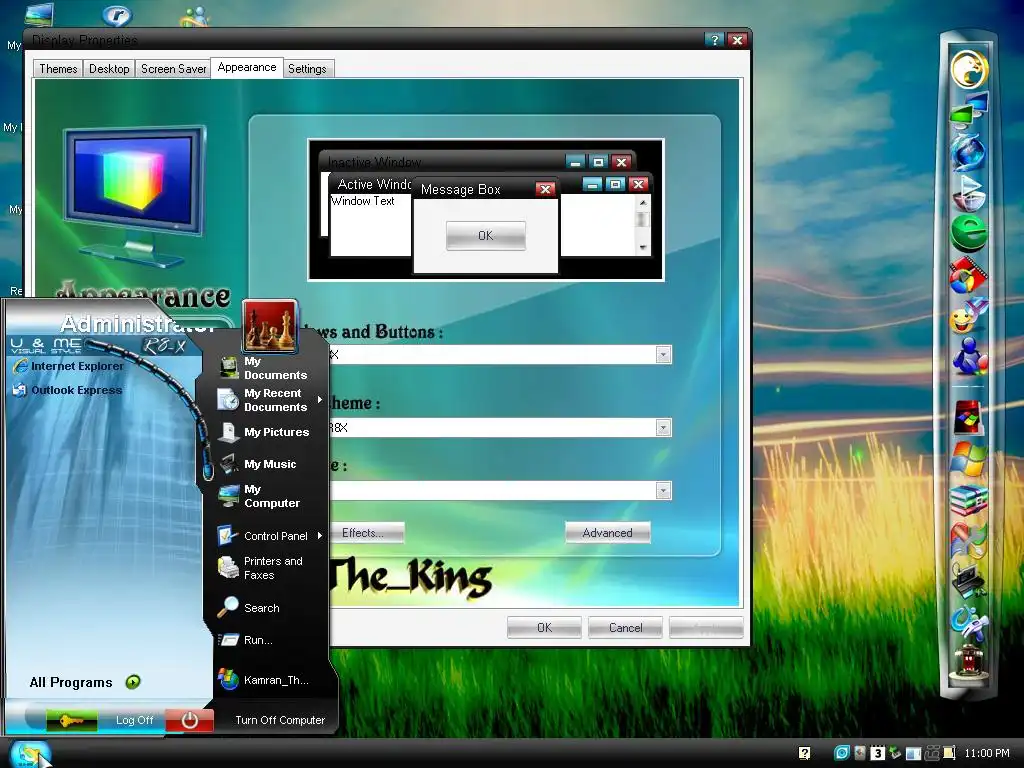The image size is (1024, 768).
Task: Open WinRAR stacked books dock icon
Action: coord(968,500)
